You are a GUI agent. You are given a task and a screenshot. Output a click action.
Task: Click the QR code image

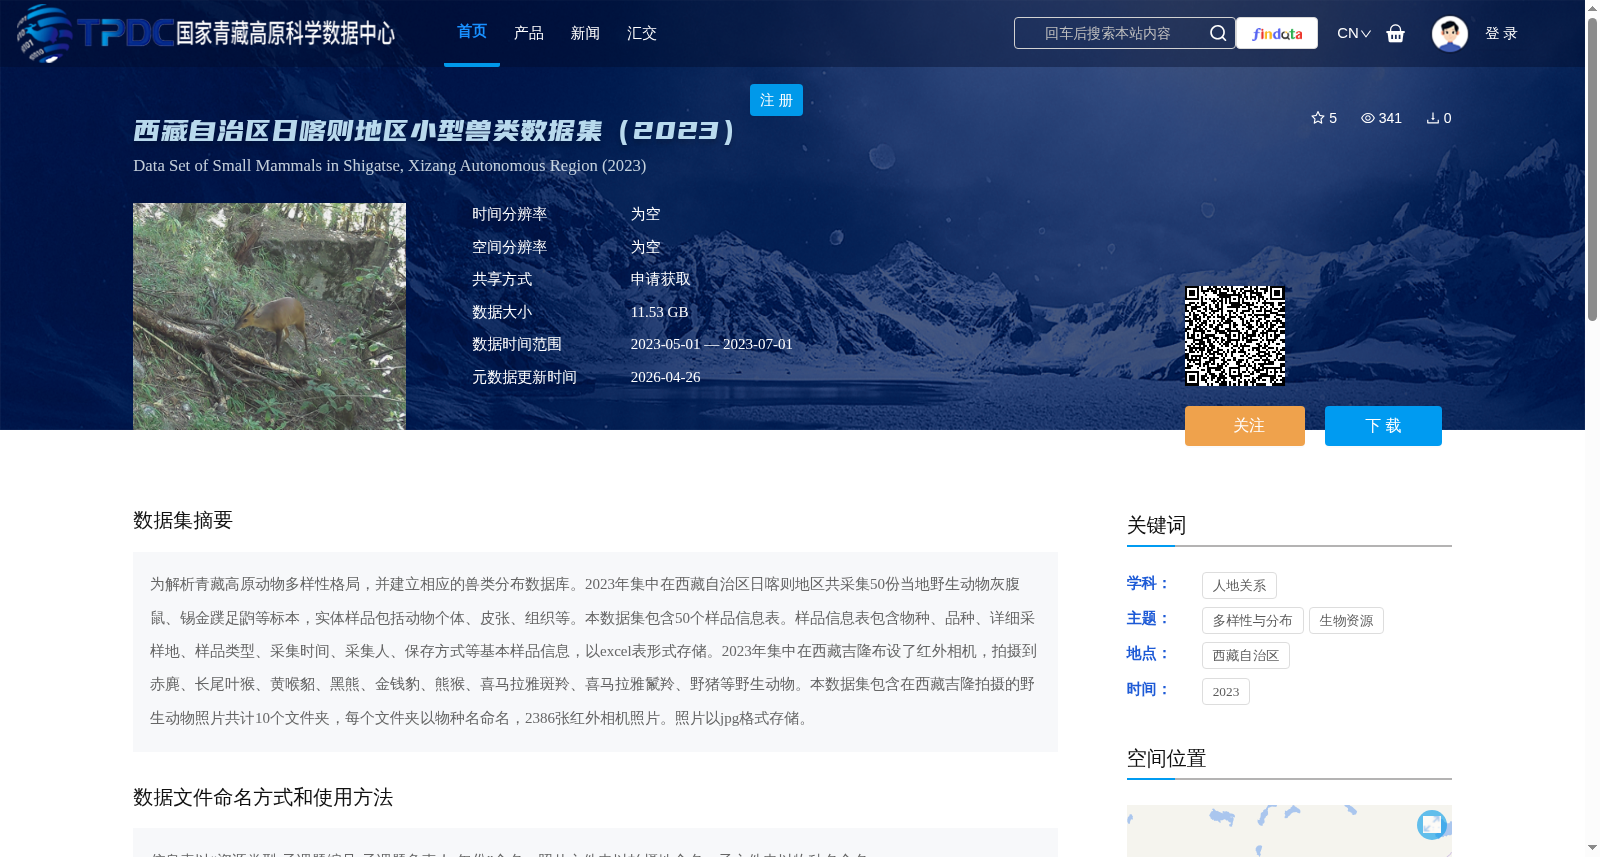(1235, 336)
